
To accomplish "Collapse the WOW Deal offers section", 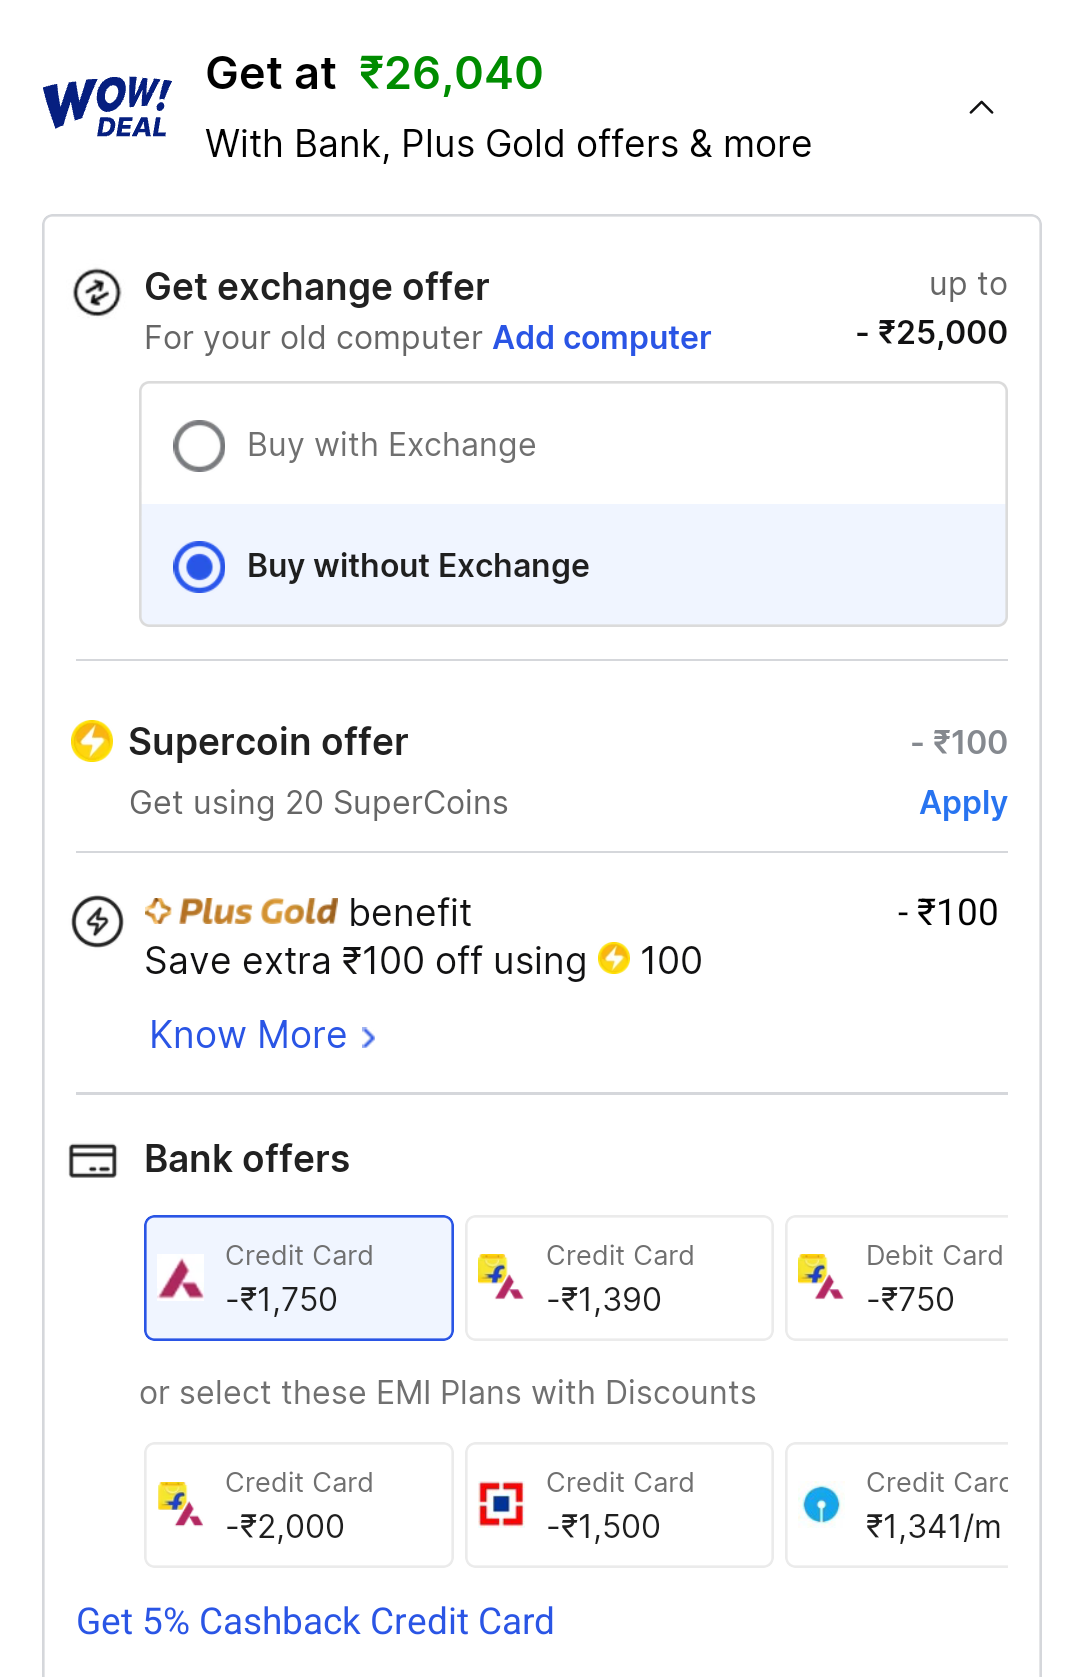I will 982,108.
